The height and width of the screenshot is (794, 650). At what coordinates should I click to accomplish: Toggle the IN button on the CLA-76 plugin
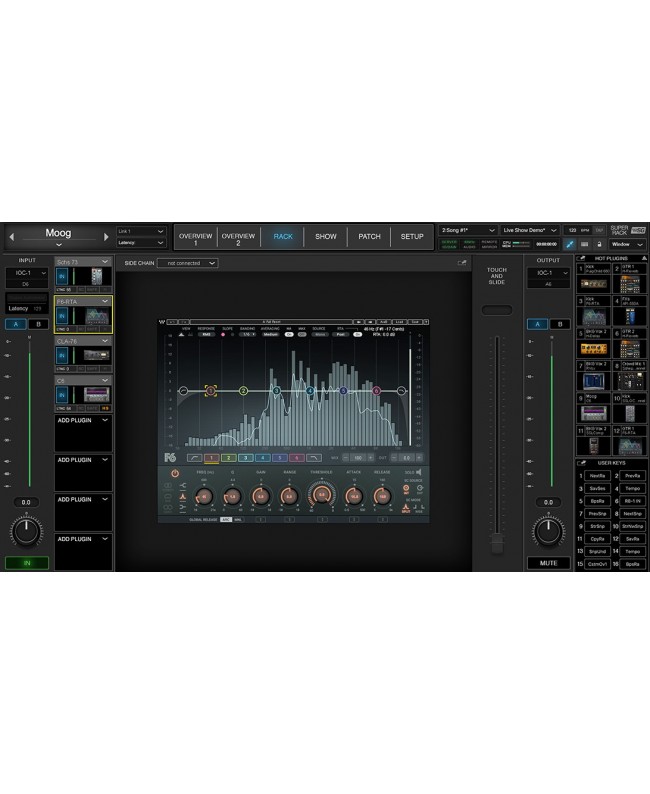[x=62, y=355]
